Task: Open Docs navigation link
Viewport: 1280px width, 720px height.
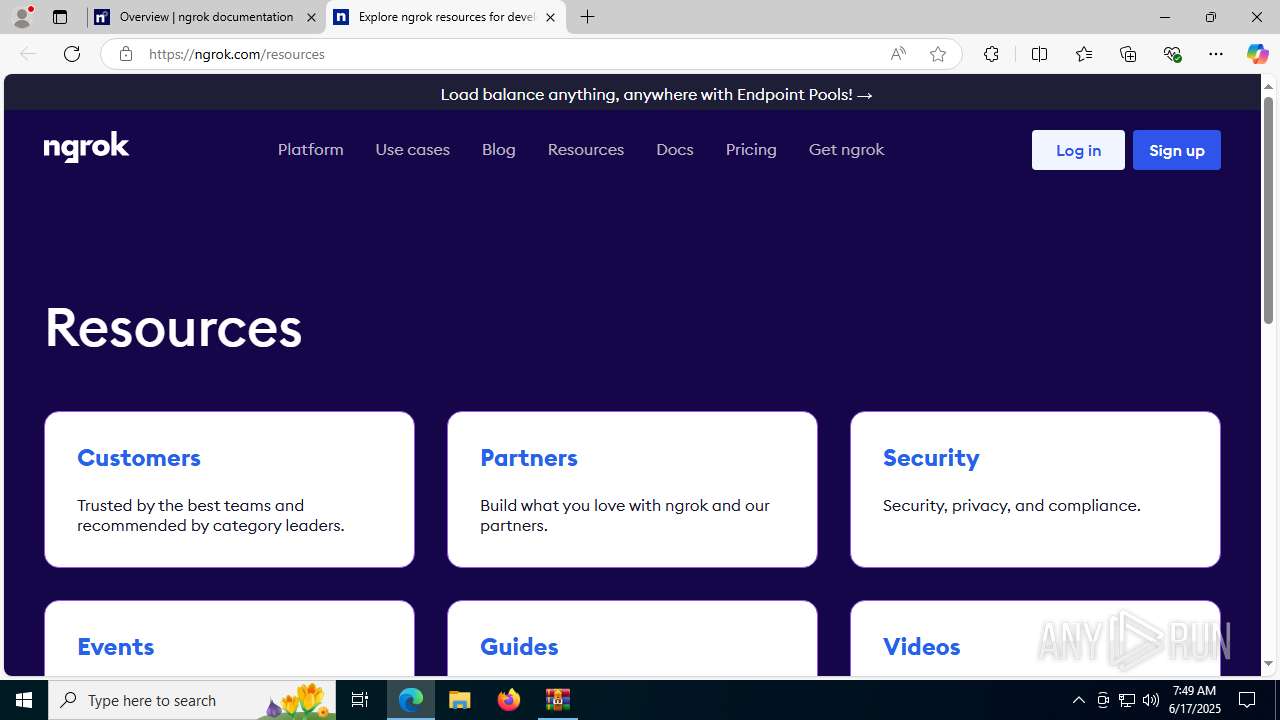Action: pyautogui.click(x=675, y=149)
